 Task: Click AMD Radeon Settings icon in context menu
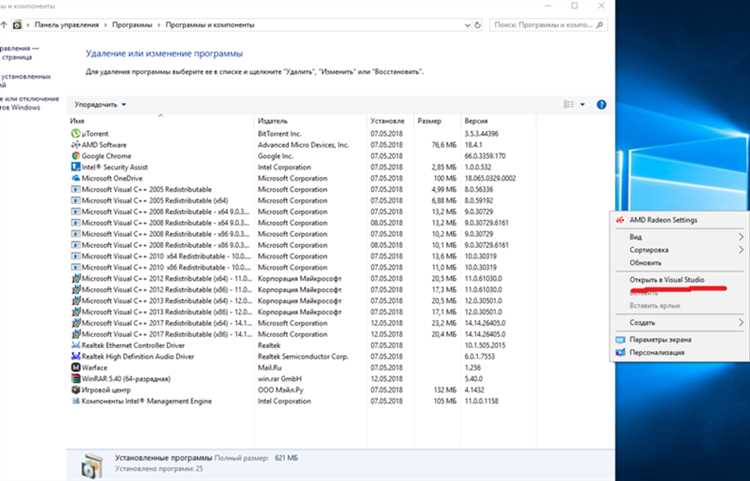tap(621, 220)
